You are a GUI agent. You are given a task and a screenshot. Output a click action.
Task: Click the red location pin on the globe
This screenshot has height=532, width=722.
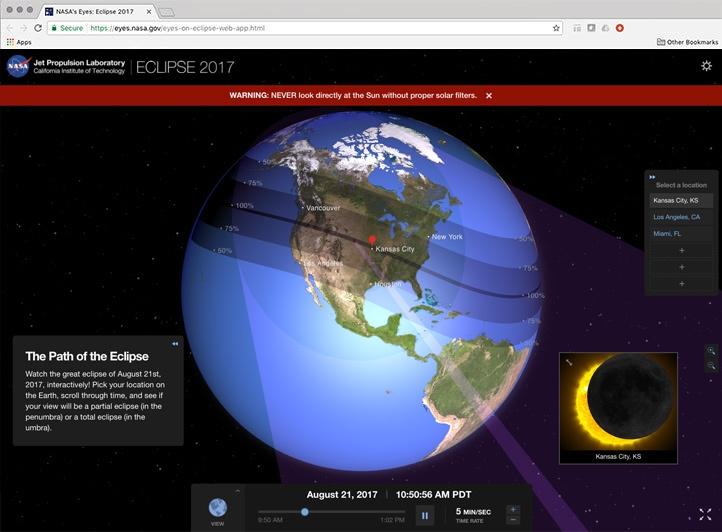pyautogui.click(x=373, y=240)
